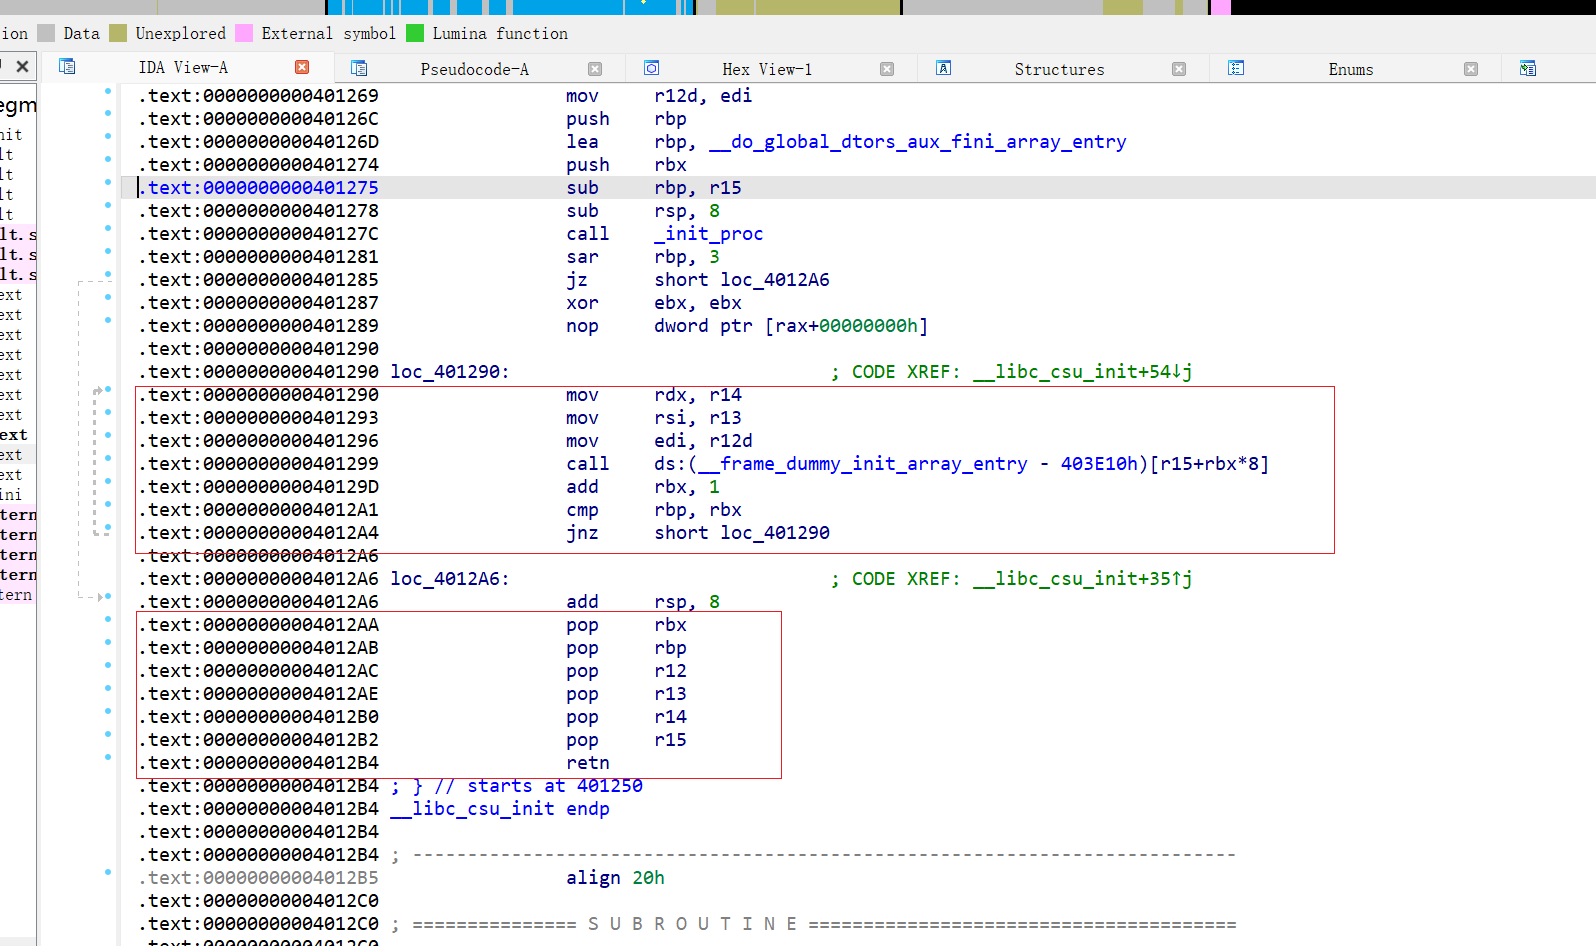Click the Hex View-1 tab icon
Viewport: 1596px width, 946px height.
coord(651,68)
